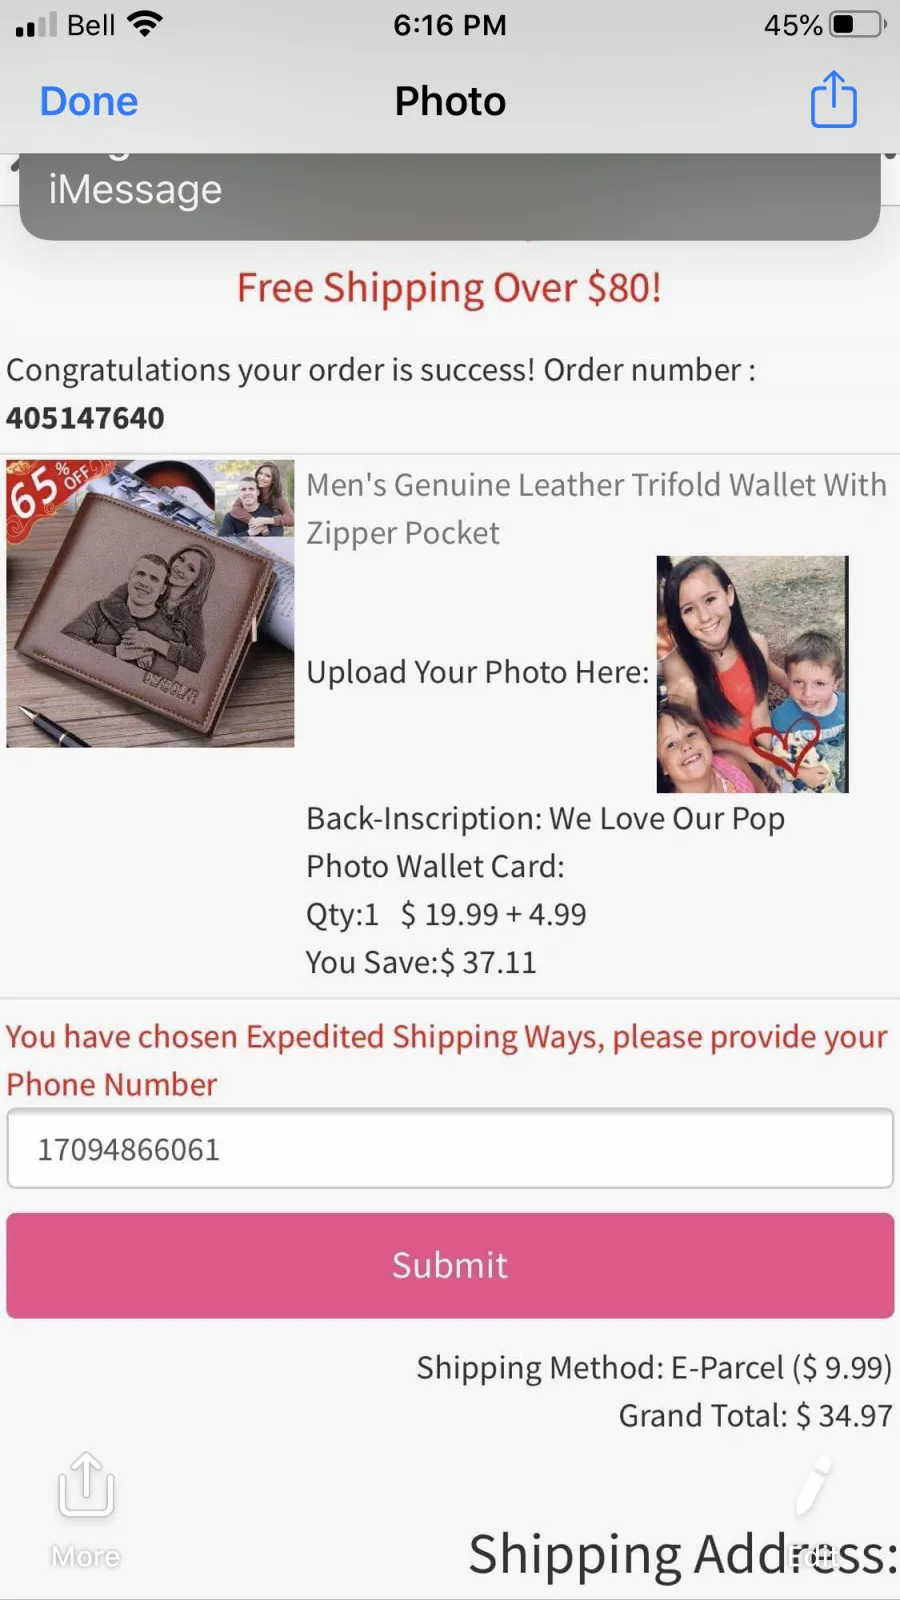The height and width of the screenshot is (1600, 900).
Task: Tap the Photo title in navigation bar
Action: tap(450, 101)
